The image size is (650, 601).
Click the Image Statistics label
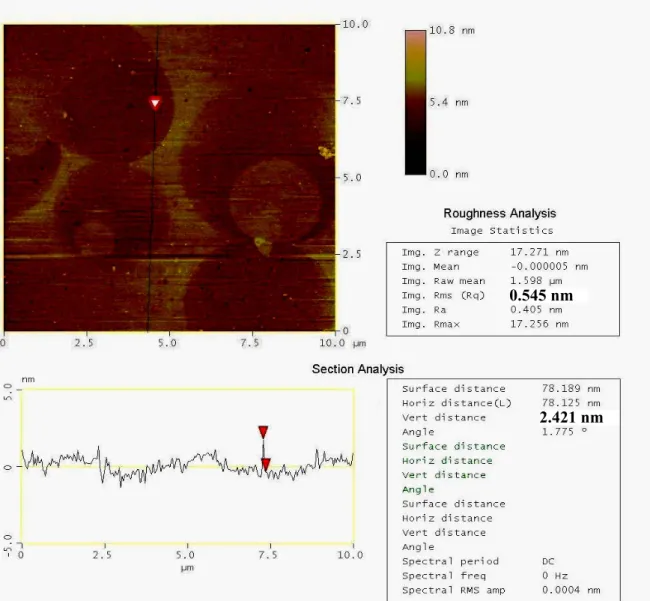coord(502,230)
